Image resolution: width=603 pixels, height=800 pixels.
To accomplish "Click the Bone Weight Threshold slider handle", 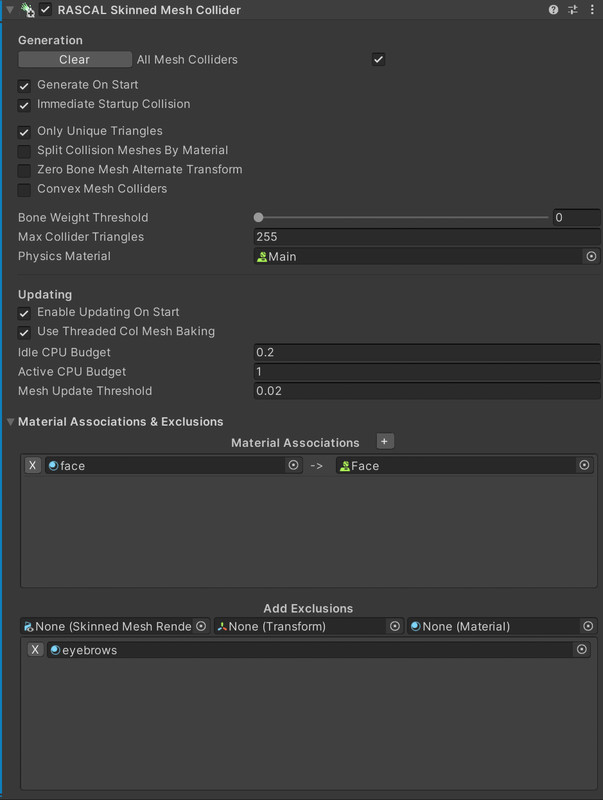I will (x=259, y=217).
